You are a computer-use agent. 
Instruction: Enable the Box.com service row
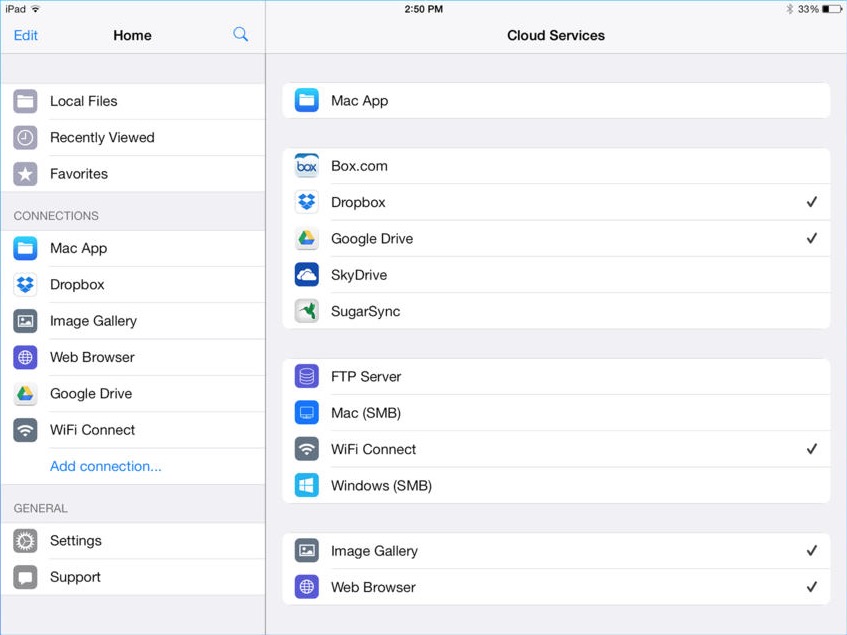pyautogui.click(x=556, y=166)
